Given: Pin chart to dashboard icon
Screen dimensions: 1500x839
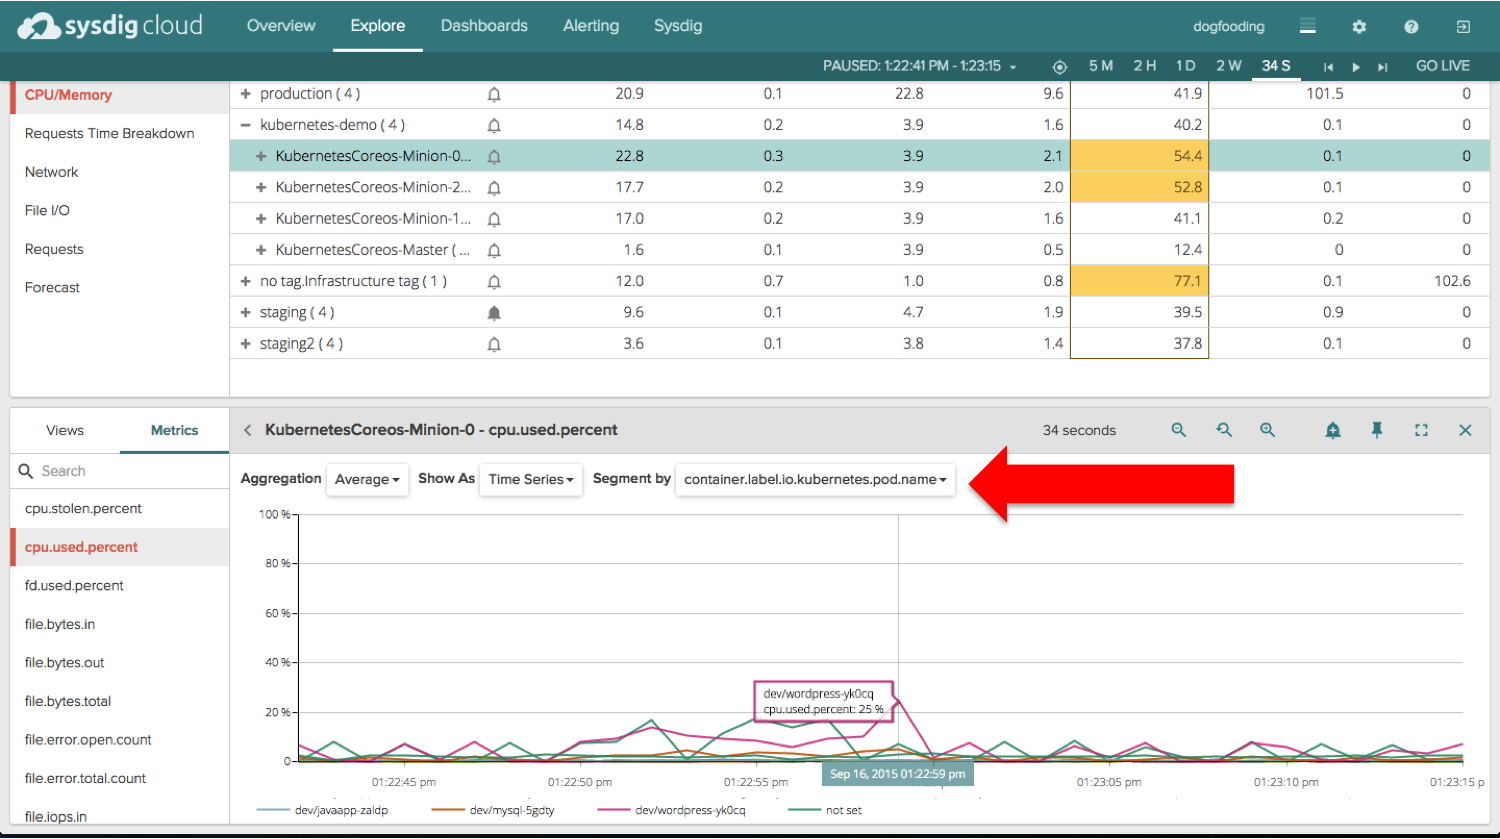Looking at the screenshot, I should [1377, 430].
